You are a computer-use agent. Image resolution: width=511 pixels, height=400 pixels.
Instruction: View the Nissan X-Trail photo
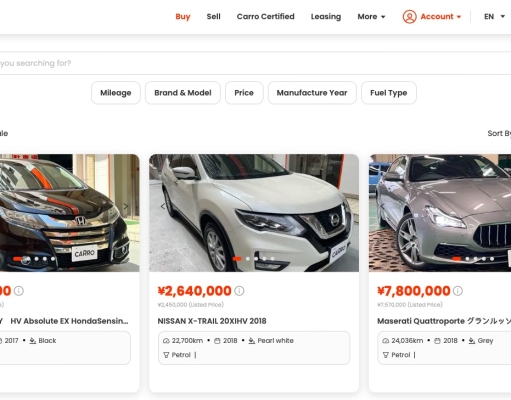coord(254,213)
